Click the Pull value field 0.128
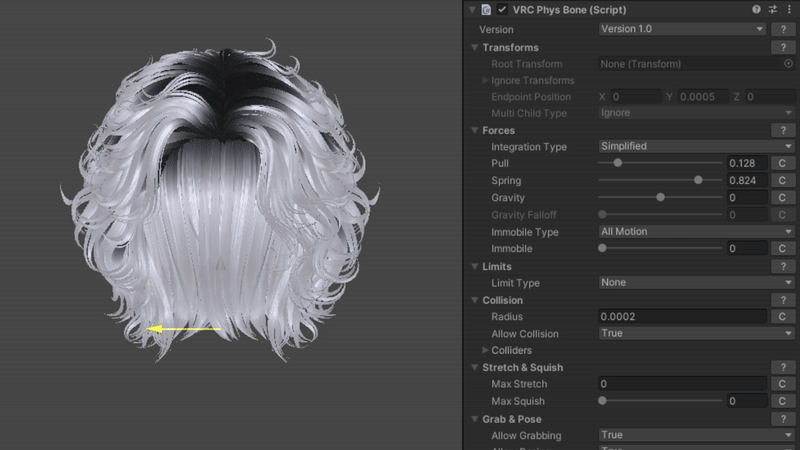This screenshot has width=800, height=450. click(747, 163)
